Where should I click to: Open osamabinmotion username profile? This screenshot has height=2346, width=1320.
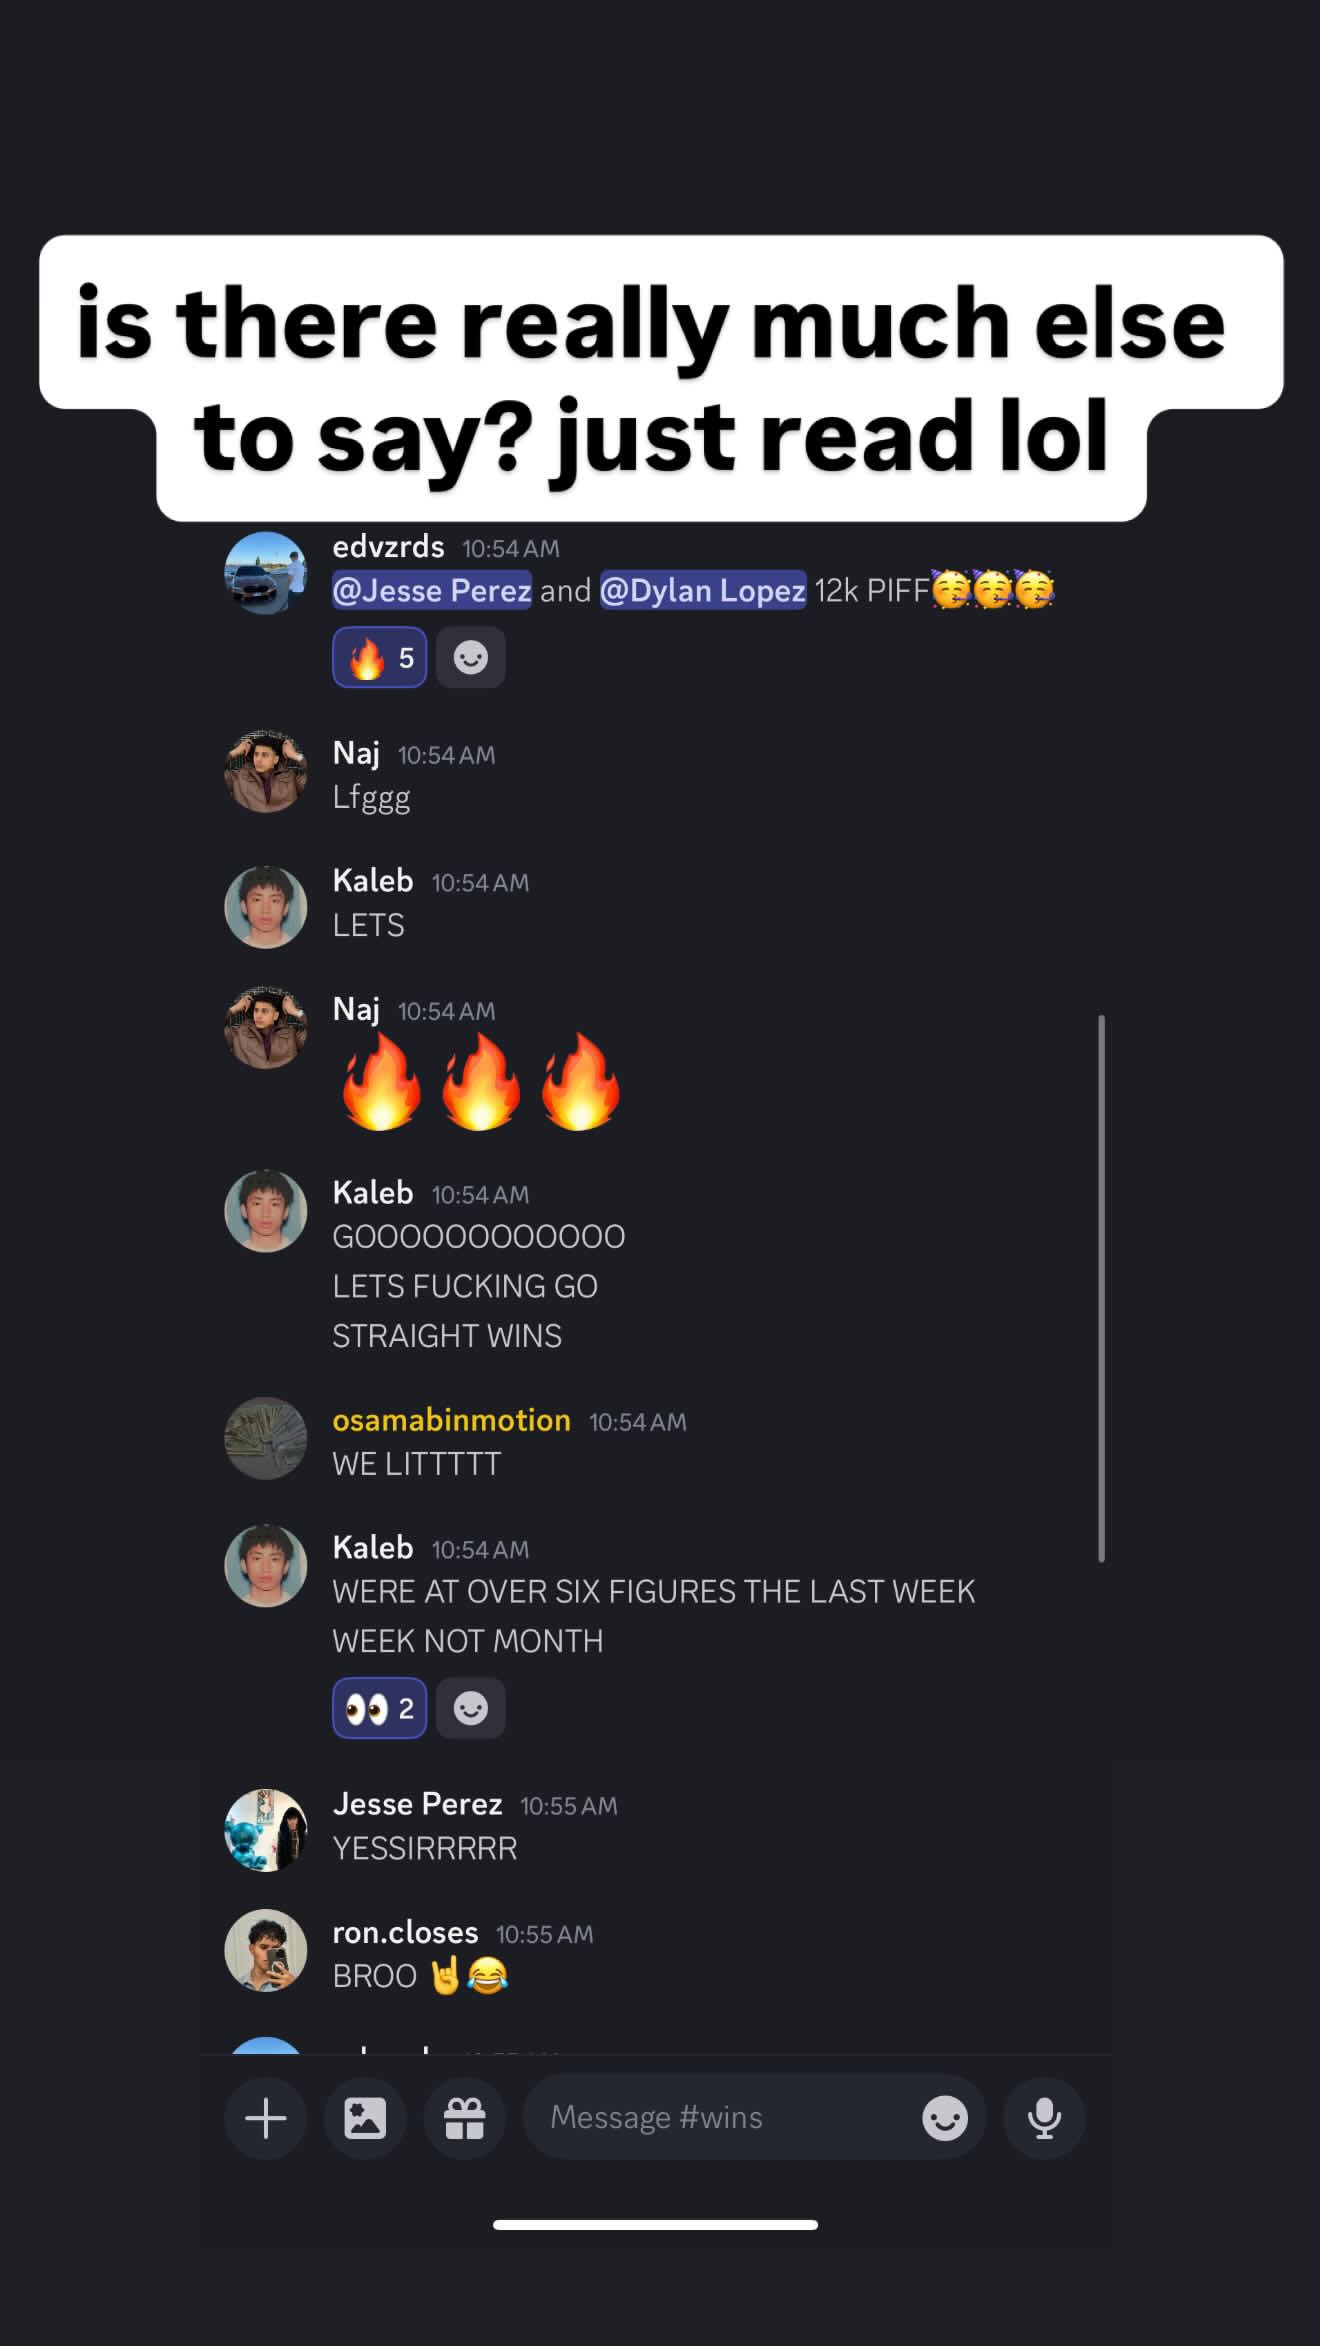point(452,1420)
